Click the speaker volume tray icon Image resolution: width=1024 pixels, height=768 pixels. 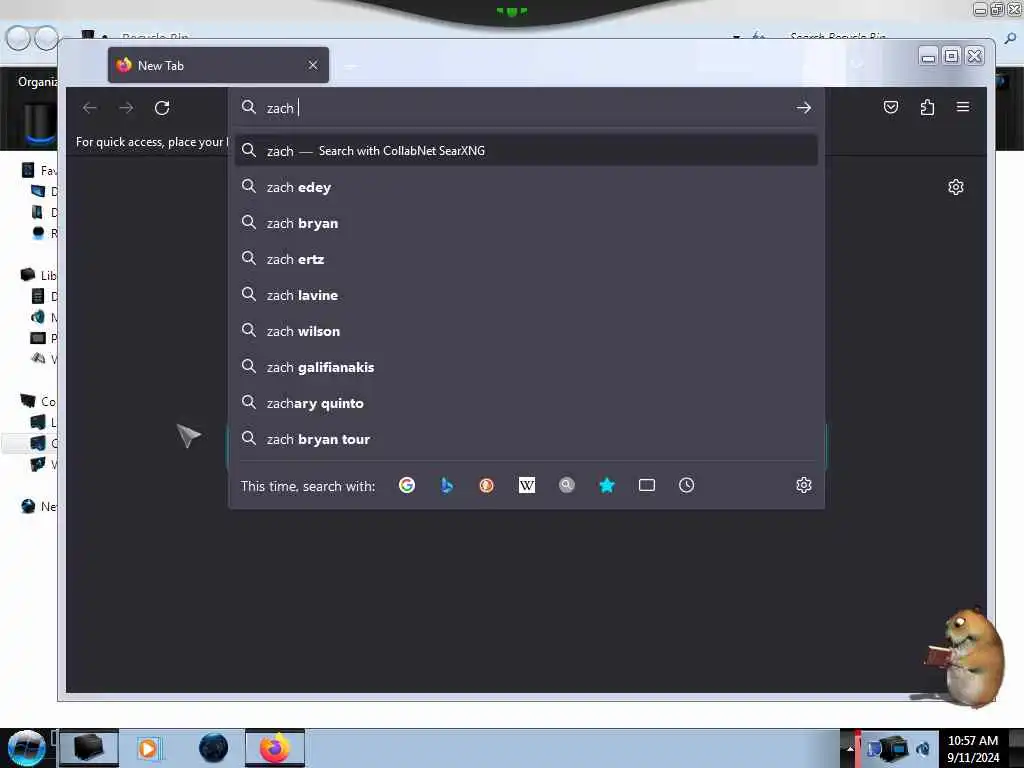click(923, 749)
